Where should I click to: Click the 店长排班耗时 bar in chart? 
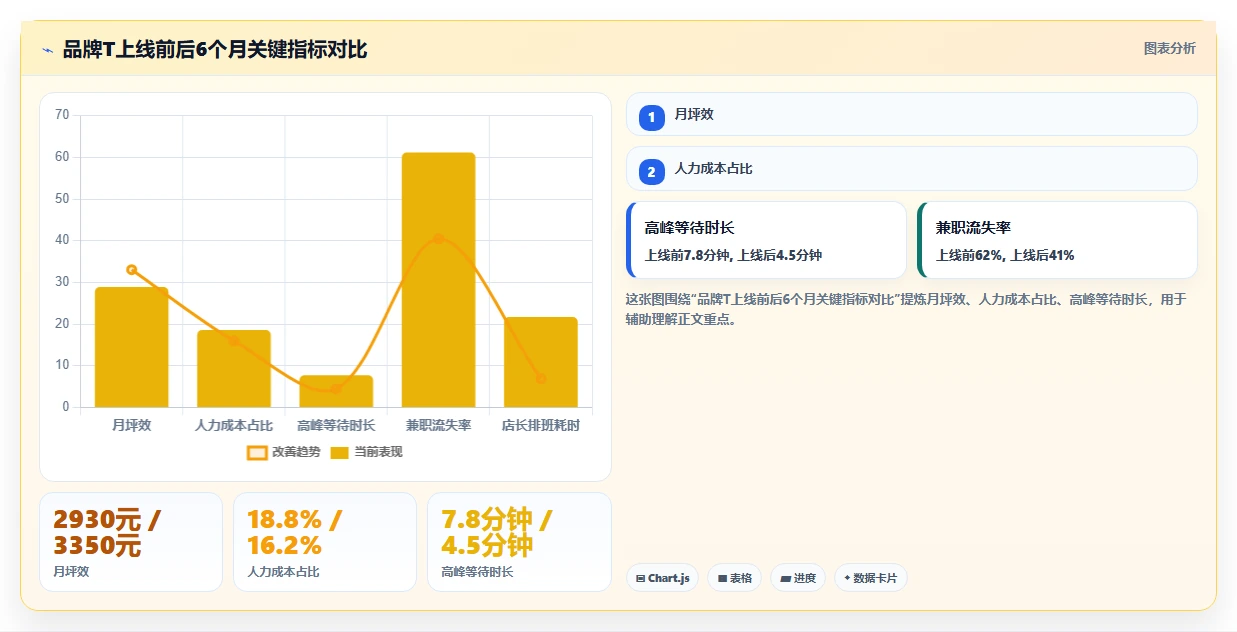coord(541,362)
